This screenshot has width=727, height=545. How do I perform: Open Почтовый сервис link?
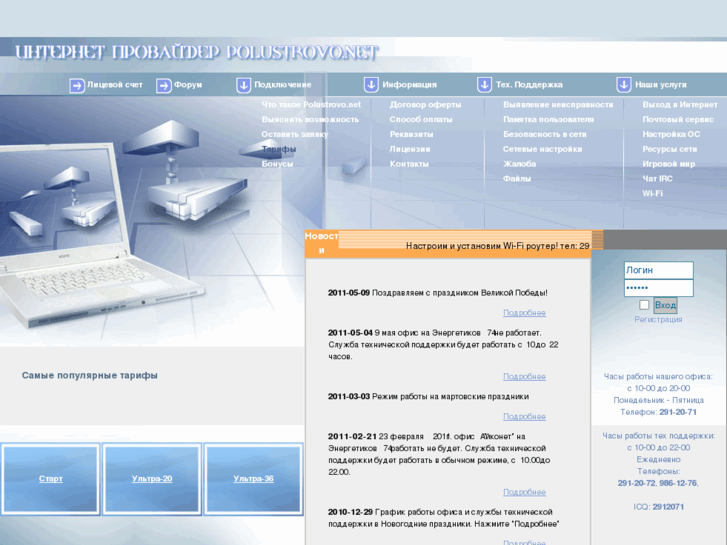678,120
